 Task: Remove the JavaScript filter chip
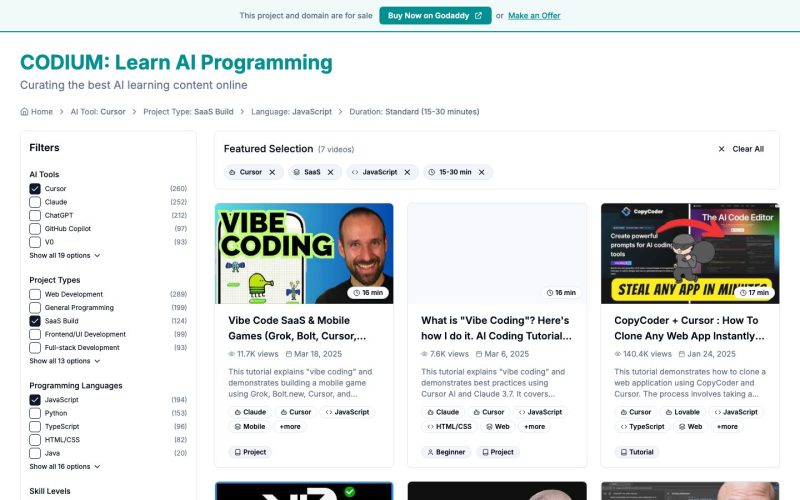407,172
